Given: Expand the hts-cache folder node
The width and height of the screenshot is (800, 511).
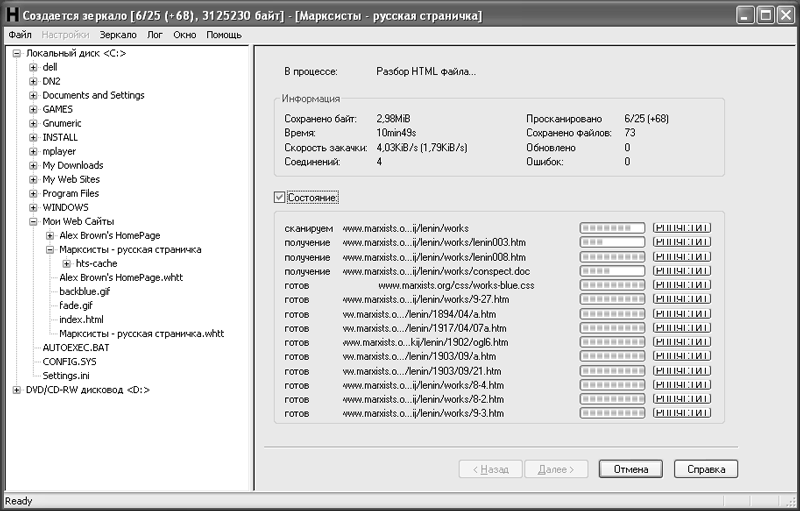Looking at the screenshot, I should click(x=67, y=264).
